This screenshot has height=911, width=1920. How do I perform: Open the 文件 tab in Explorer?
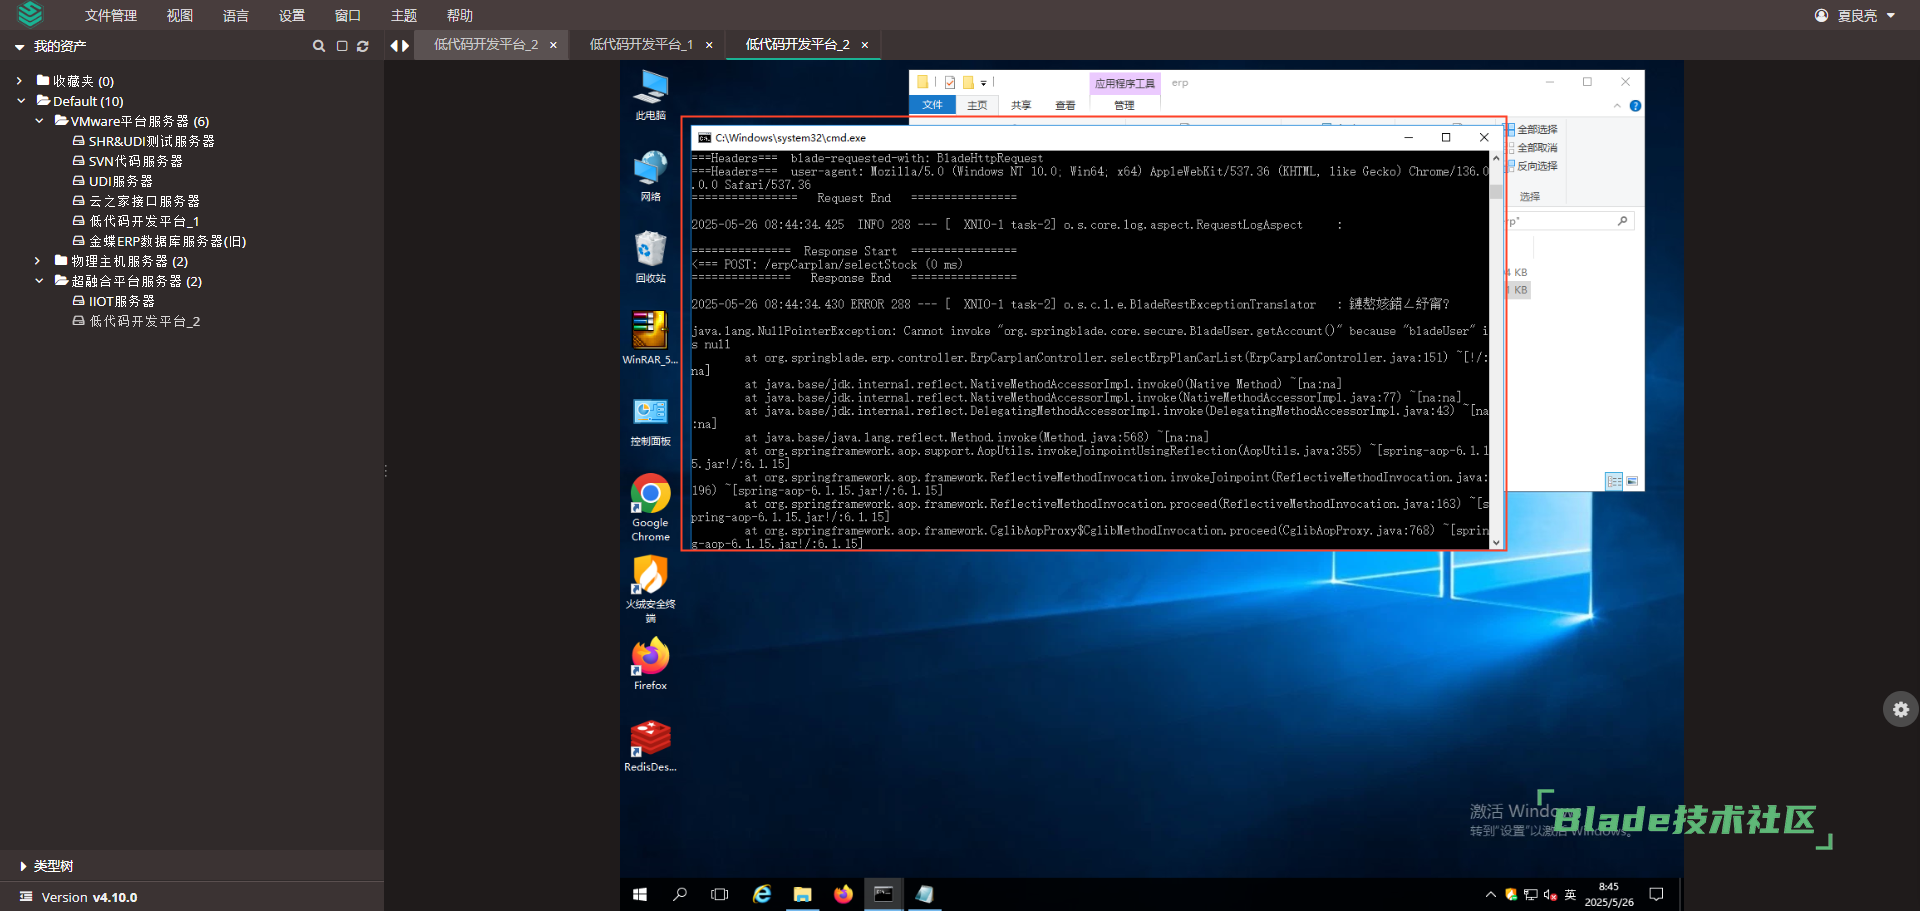point(932,105)
